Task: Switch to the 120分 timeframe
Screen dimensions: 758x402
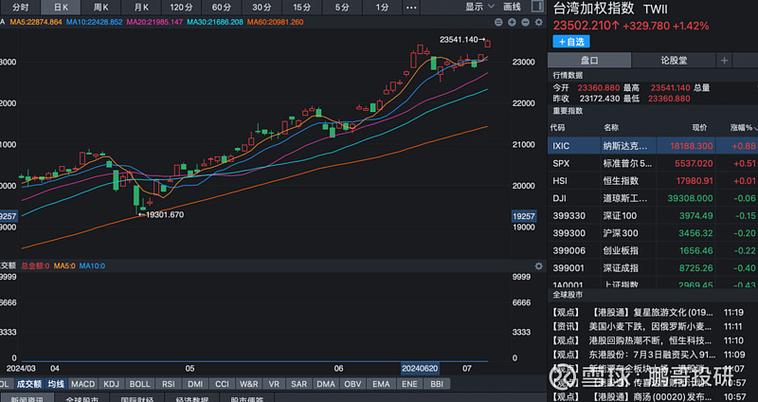Action: click(181, 7)
